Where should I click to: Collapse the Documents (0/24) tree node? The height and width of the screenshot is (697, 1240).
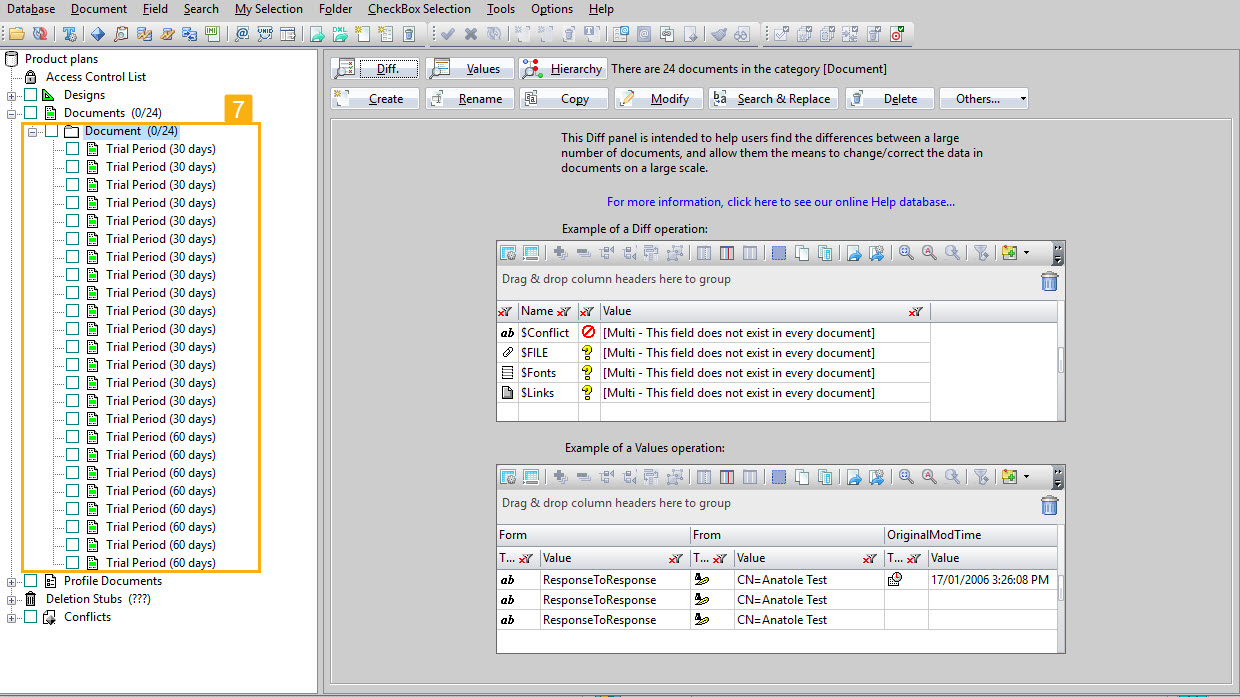coord(12,113)
